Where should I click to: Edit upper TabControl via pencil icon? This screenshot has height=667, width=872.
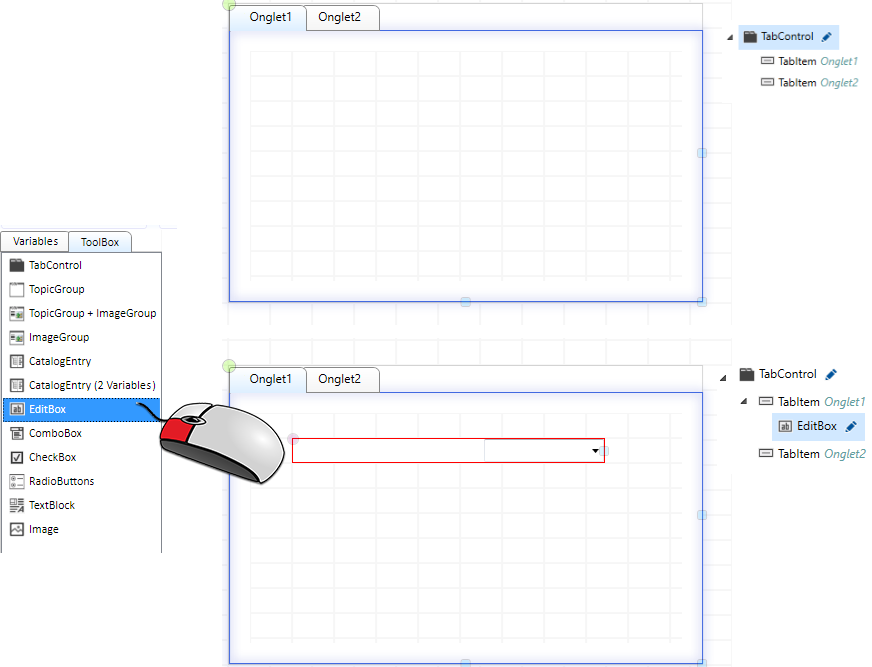tap(826, 37)
